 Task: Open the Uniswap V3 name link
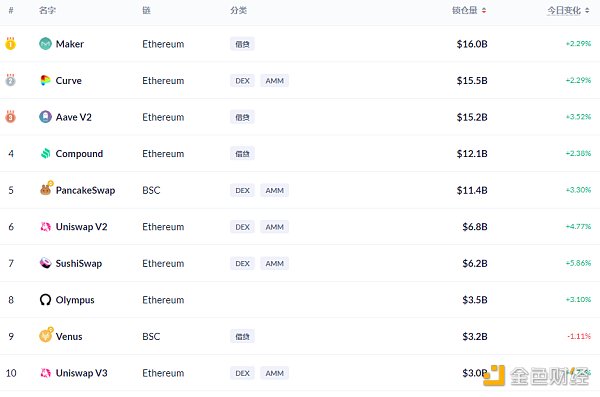pos(82,373)
